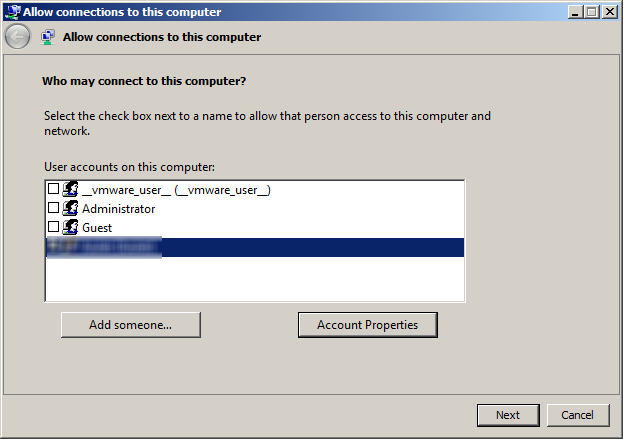Click the __vmware_user__ account user icon

click(70, 189)
